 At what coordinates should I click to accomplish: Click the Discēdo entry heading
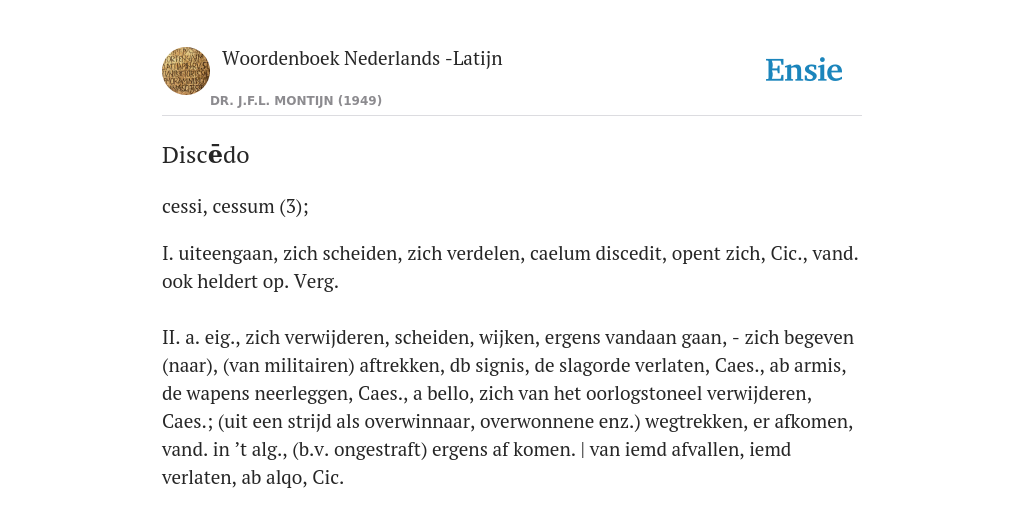(x=206, y=155)
